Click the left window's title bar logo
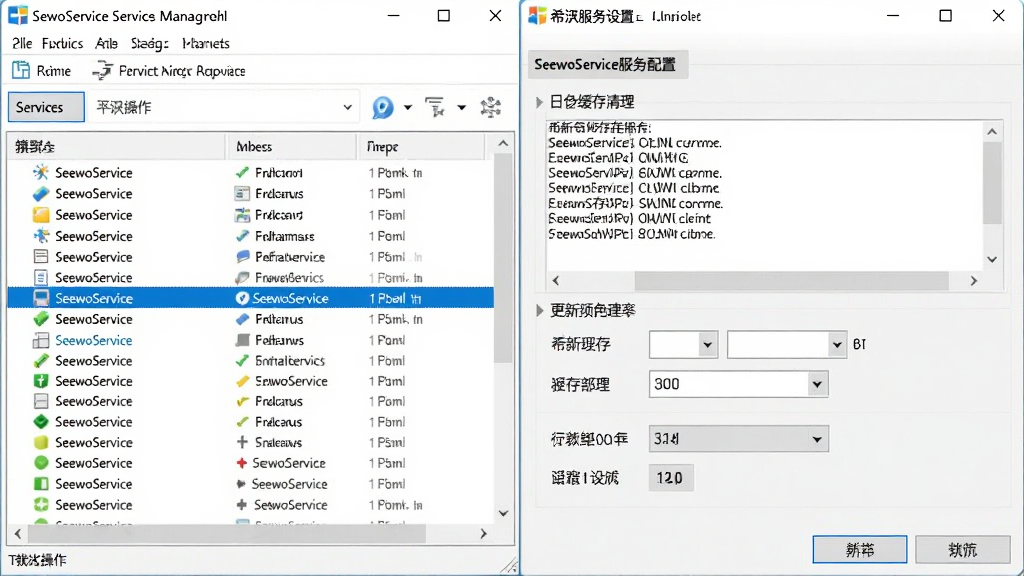 tap(18, 16)
